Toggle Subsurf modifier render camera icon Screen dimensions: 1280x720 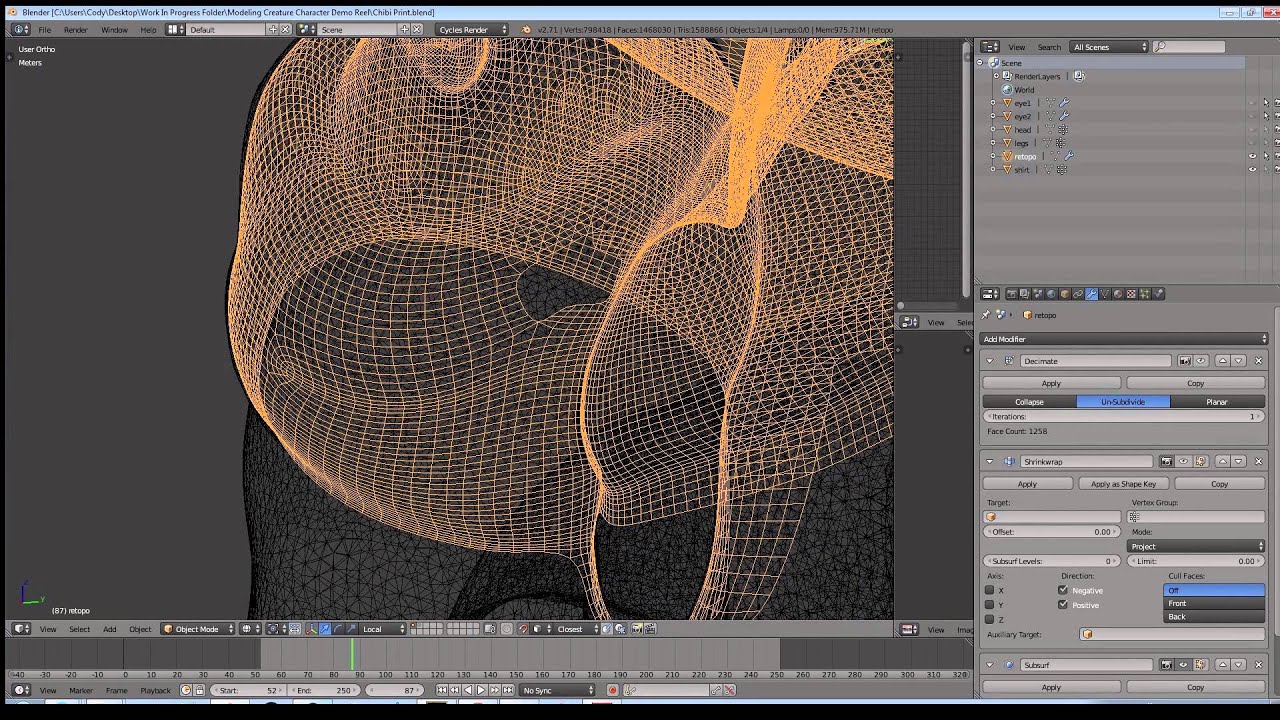coord(1166,665)
